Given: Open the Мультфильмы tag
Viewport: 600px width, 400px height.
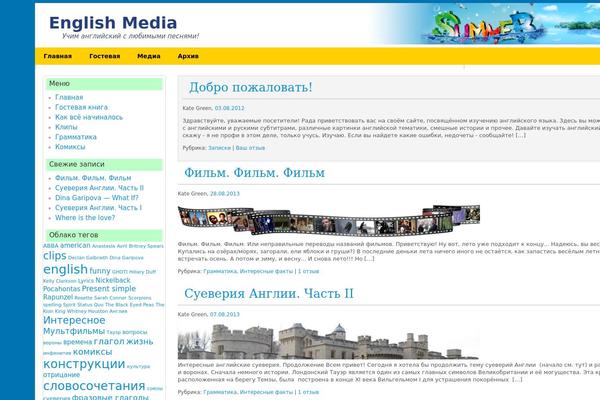Looking at the screenshot, I should click(74, 331).
